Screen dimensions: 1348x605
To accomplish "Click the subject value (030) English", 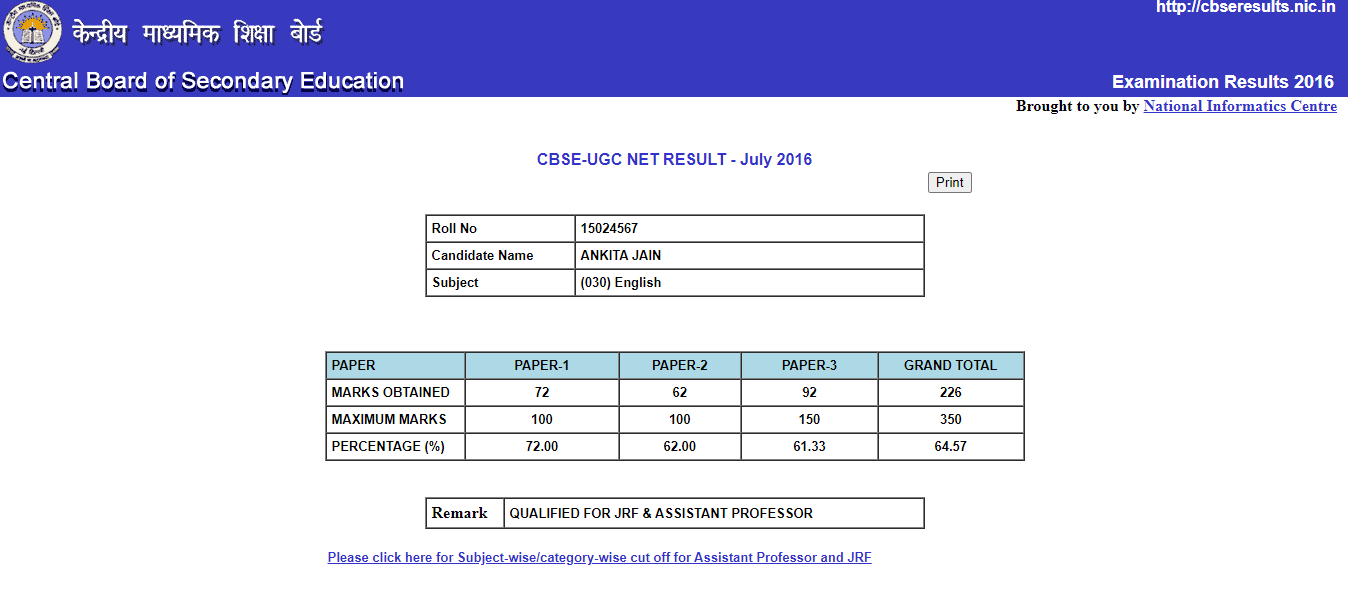I will (620, 283).
